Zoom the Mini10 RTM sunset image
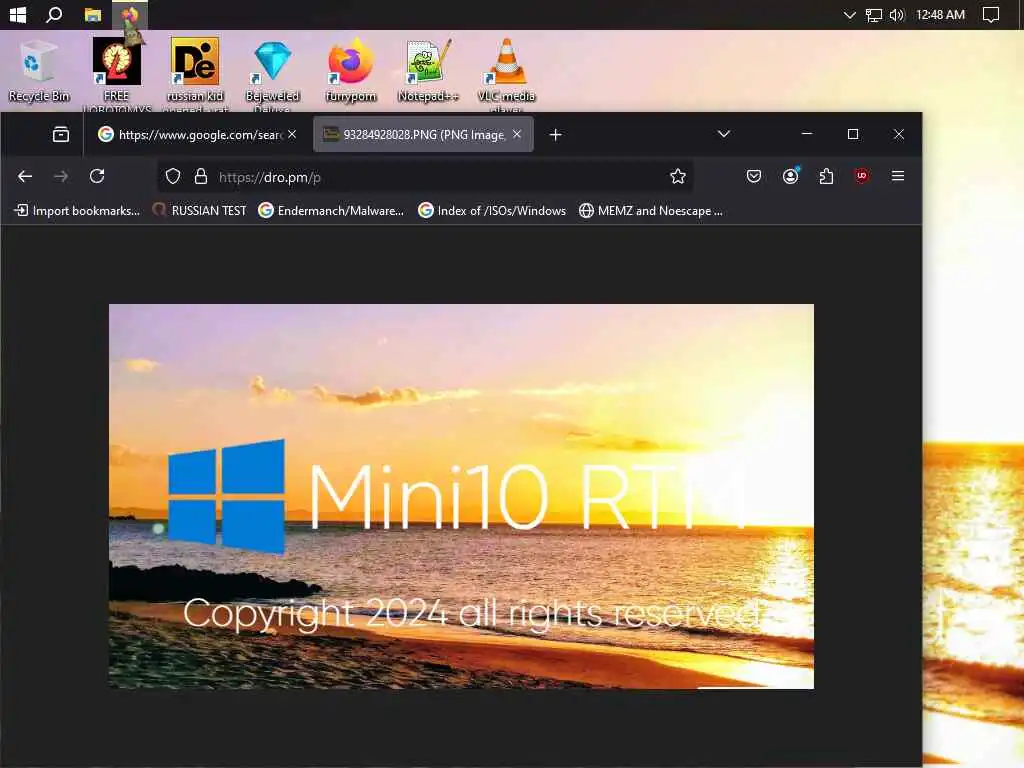 tap(461, 496)
